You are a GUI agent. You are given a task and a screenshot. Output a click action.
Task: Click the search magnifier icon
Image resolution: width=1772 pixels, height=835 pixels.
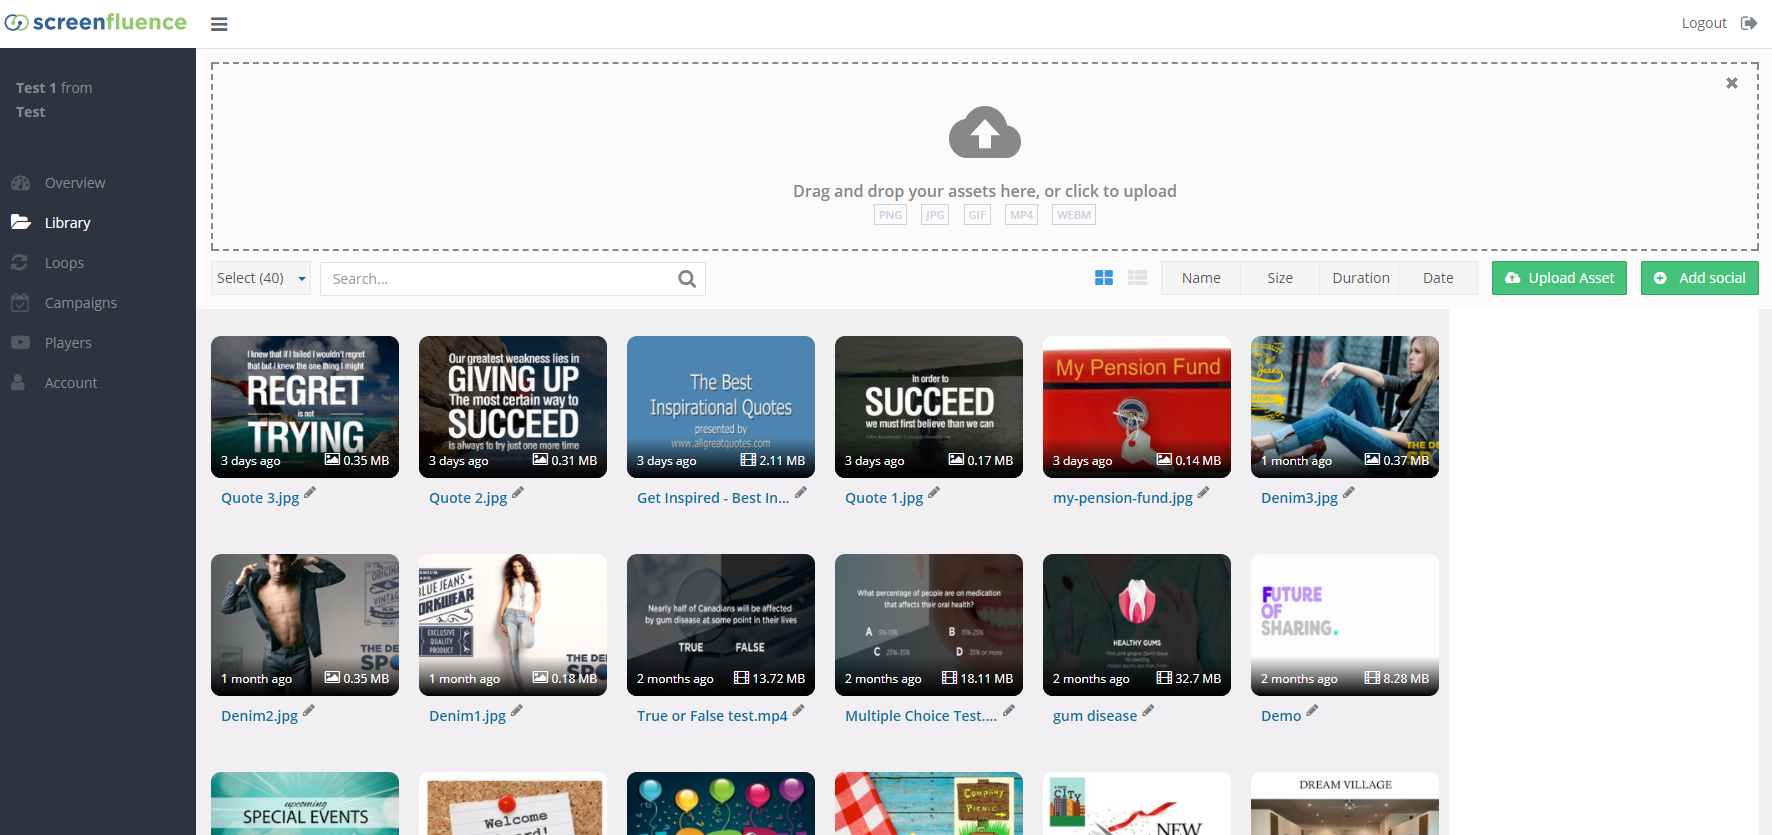[x=687, y=279]
